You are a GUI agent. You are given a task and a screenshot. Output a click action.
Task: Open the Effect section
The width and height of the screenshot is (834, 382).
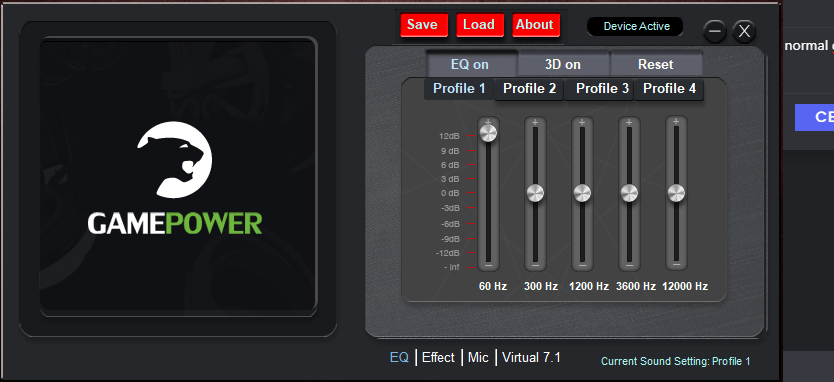pyautogui.click(x=438, y=358)
